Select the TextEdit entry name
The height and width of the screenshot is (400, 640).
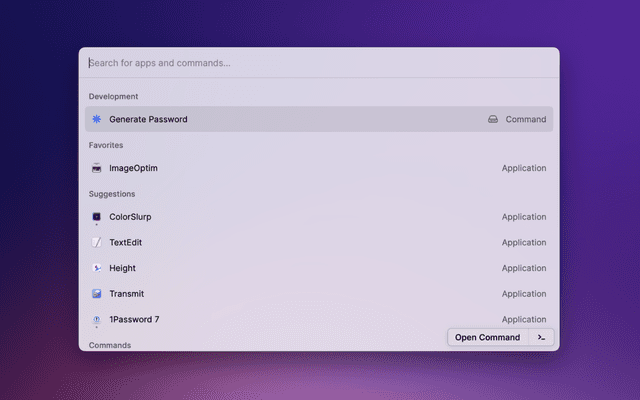click(x=127, y=242)
